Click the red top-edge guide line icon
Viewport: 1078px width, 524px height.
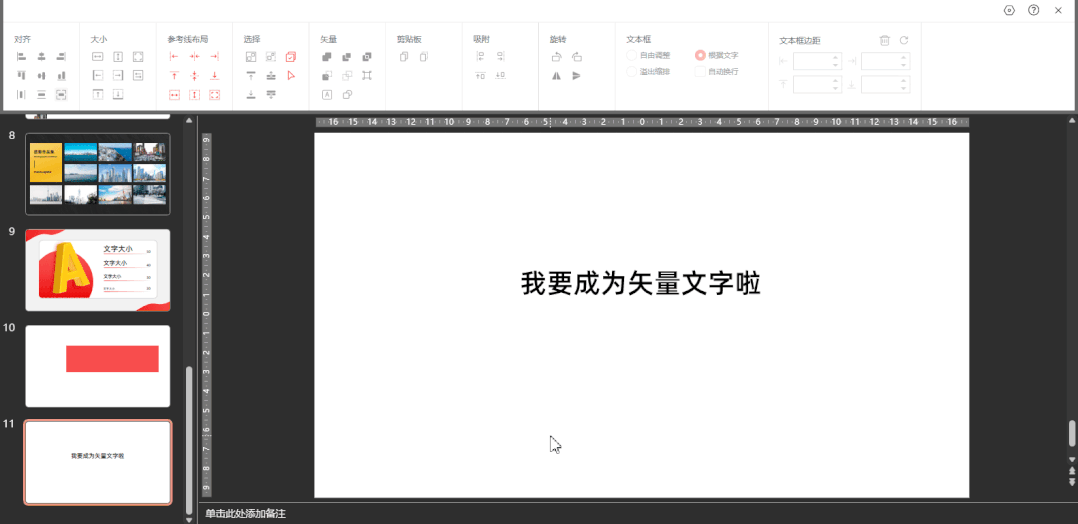(174, 75)
